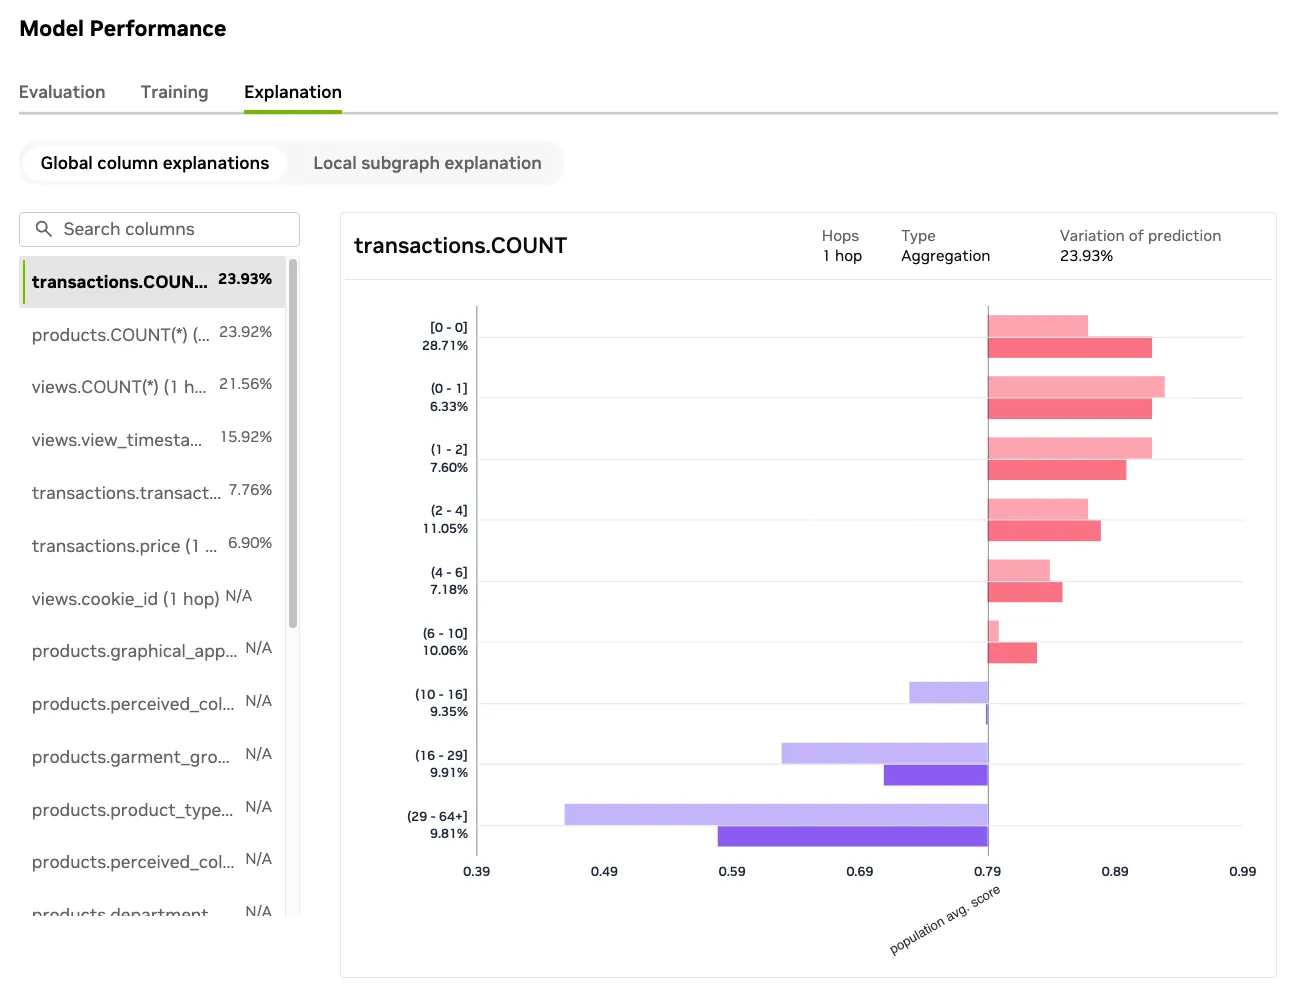The image size is (1289, 988).
Task: Select the transactions.COUN... 23.93% column row
Action: (152, 282)
